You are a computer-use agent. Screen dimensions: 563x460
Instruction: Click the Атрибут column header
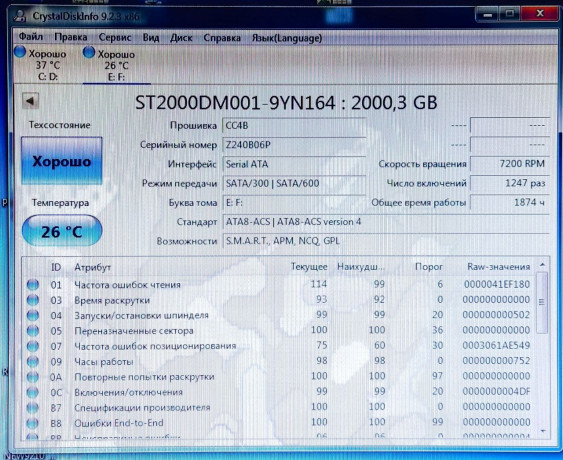coord(92,268)
